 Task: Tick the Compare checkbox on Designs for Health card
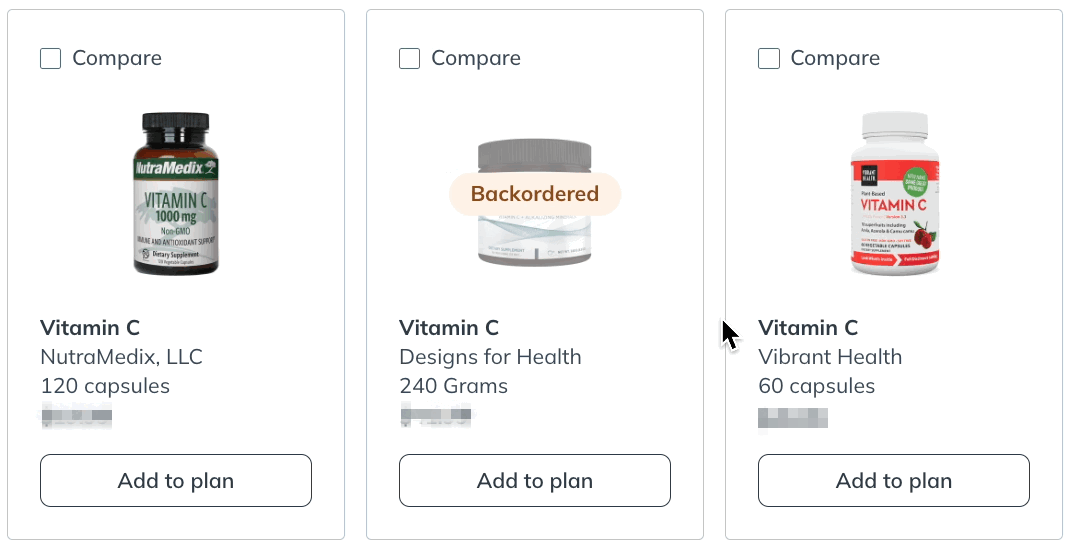409,59
